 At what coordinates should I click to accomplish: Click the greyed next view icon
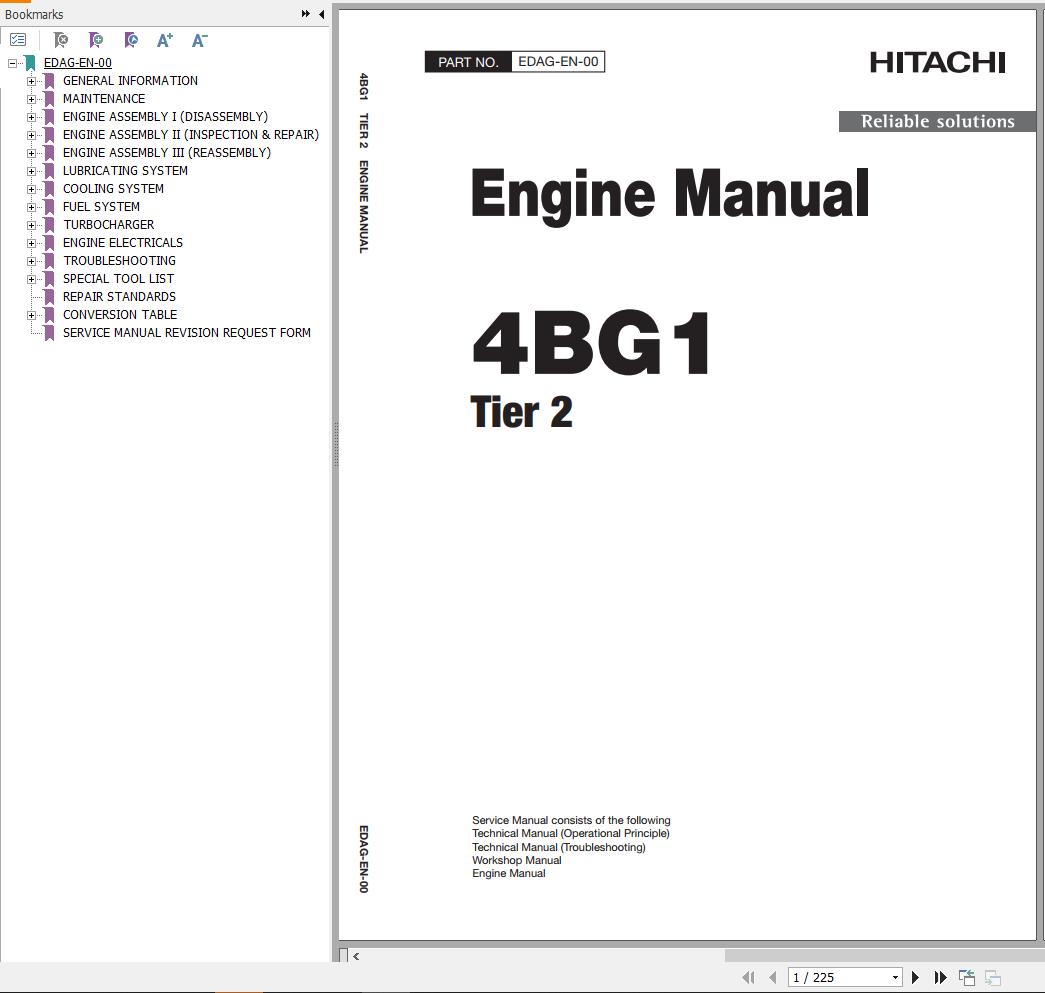(x=992, y=977)
